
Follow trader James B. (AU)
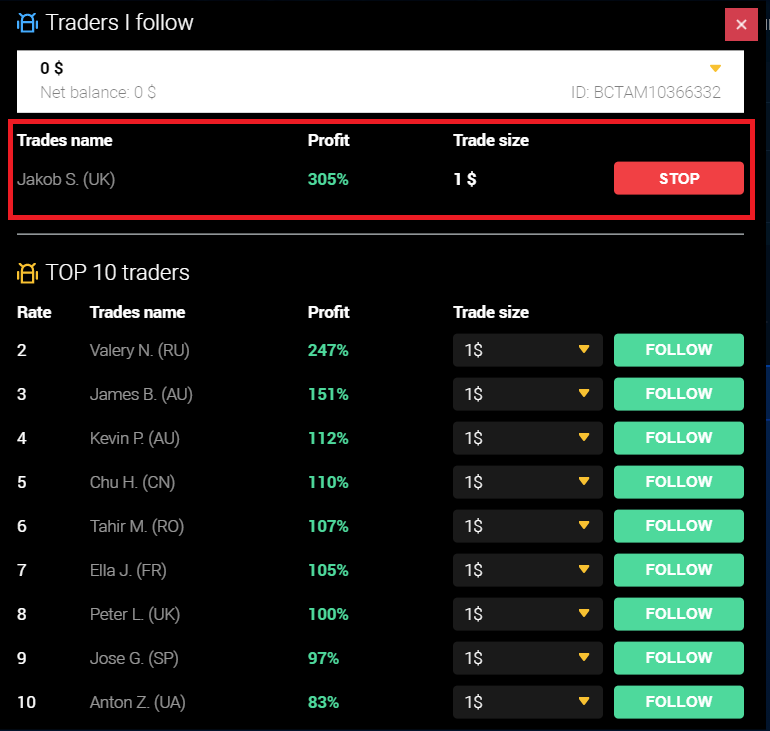(678, 394)
